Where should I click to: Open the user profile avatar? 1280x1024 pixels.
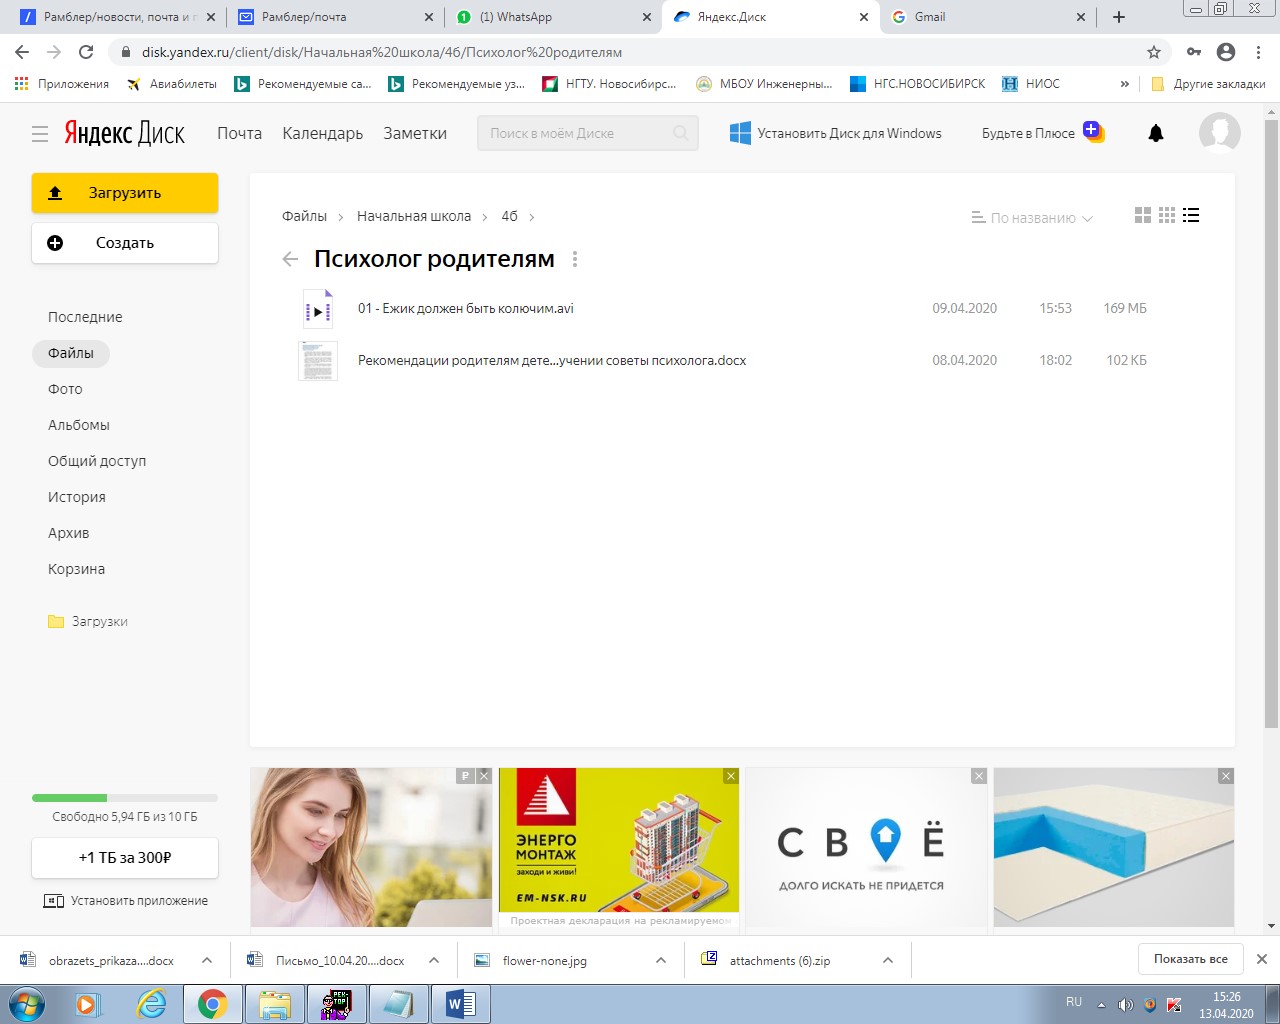coord(1219,133)
